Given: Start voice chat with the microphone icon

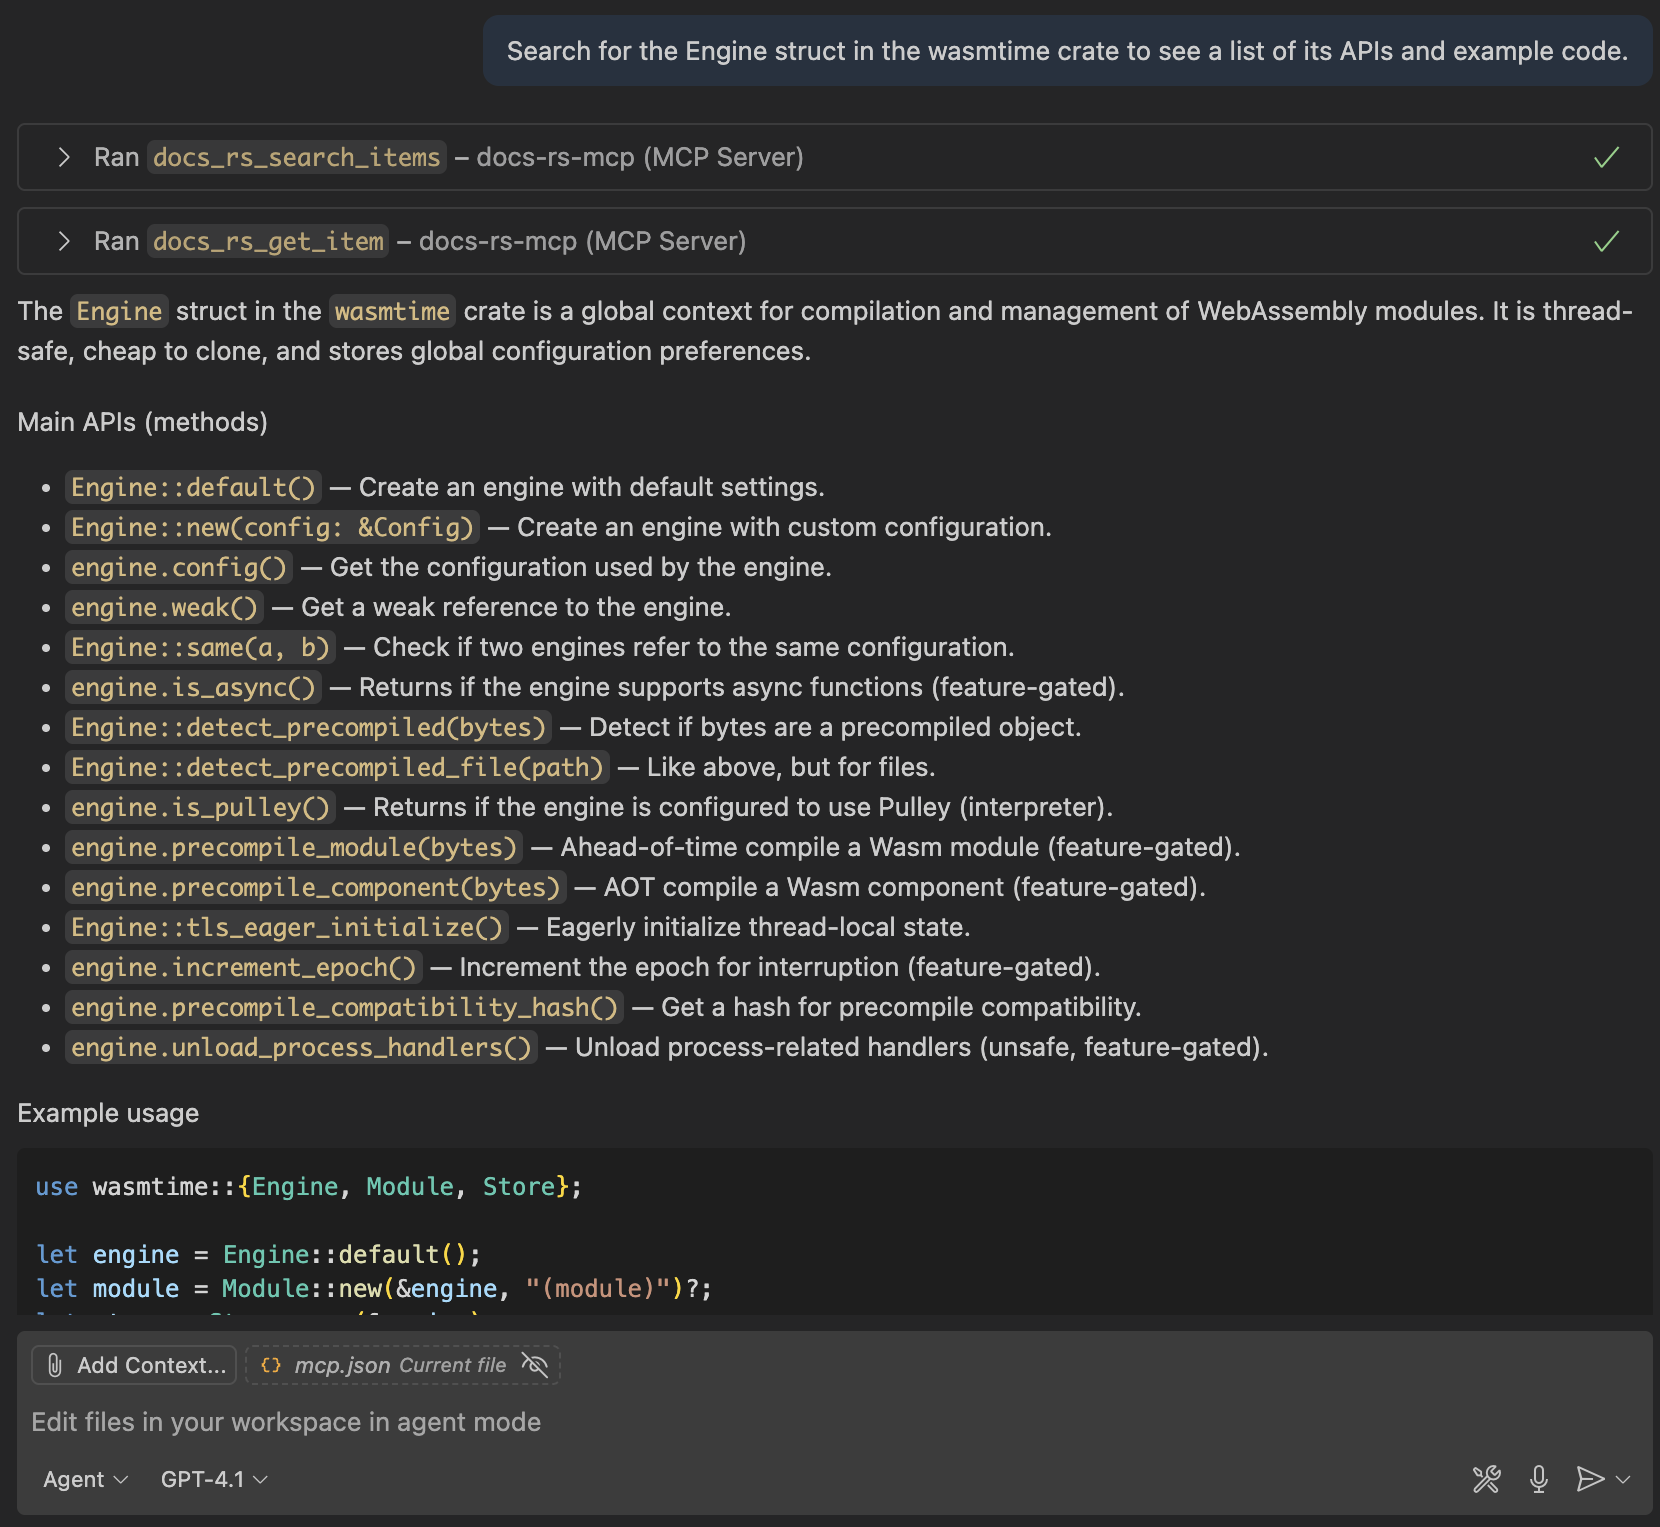Looking at the screenshot, I should tap(1539, 1479).
